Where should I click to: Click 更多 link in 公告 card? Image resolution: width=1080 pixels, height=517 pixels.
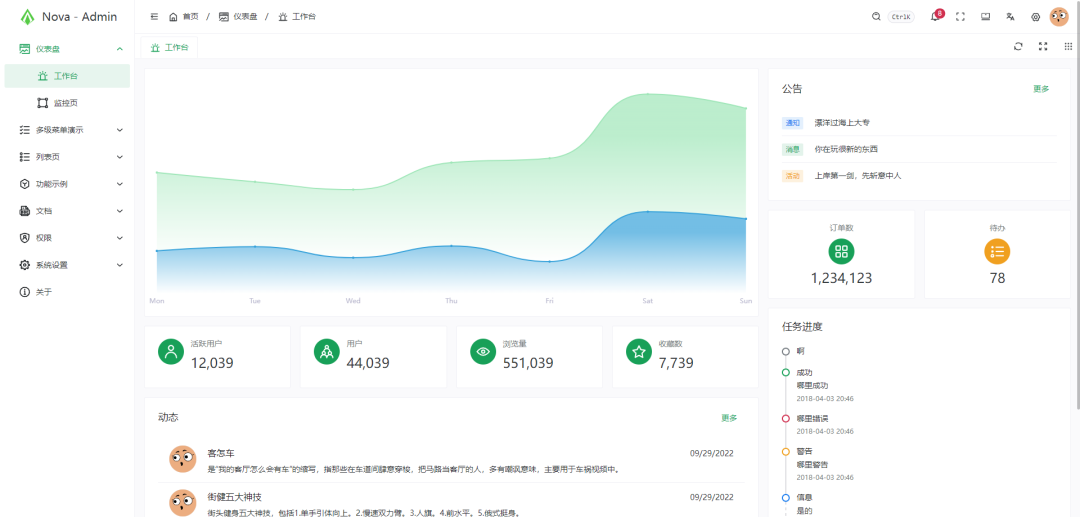coord(1041,89)
